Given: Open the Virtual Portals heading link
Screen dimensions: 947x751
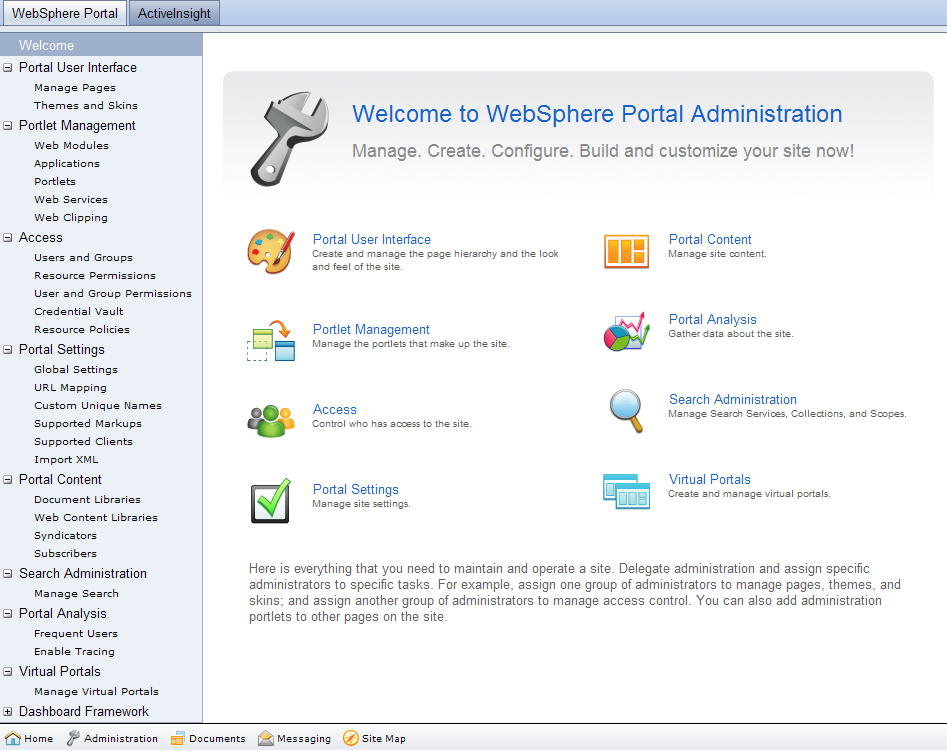Looking at the screenshot, I should (710, 479).
